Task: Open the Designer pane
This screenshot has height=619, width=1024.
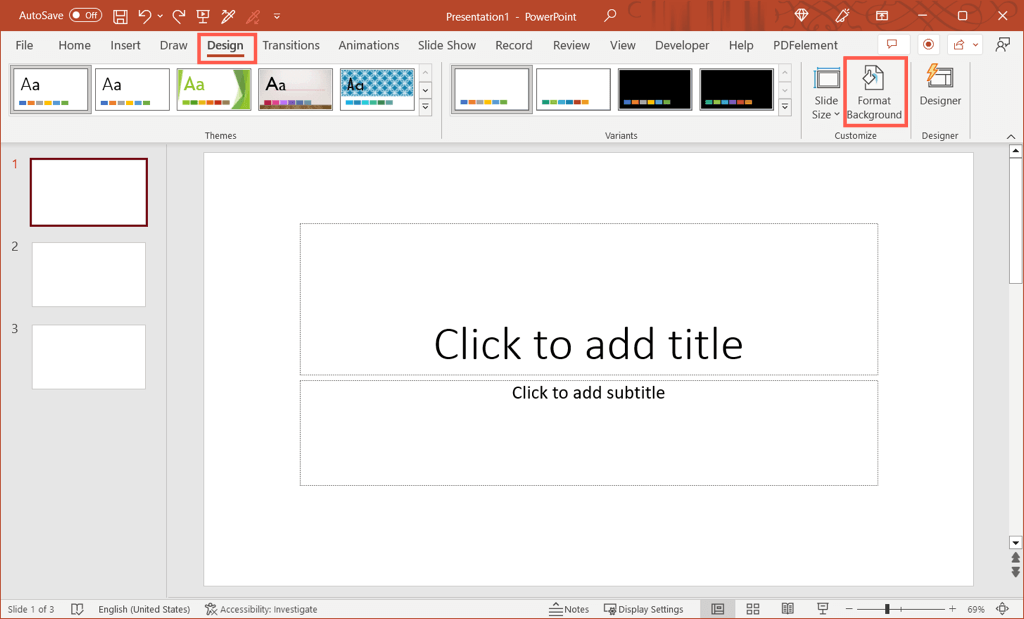Action: 940,86
